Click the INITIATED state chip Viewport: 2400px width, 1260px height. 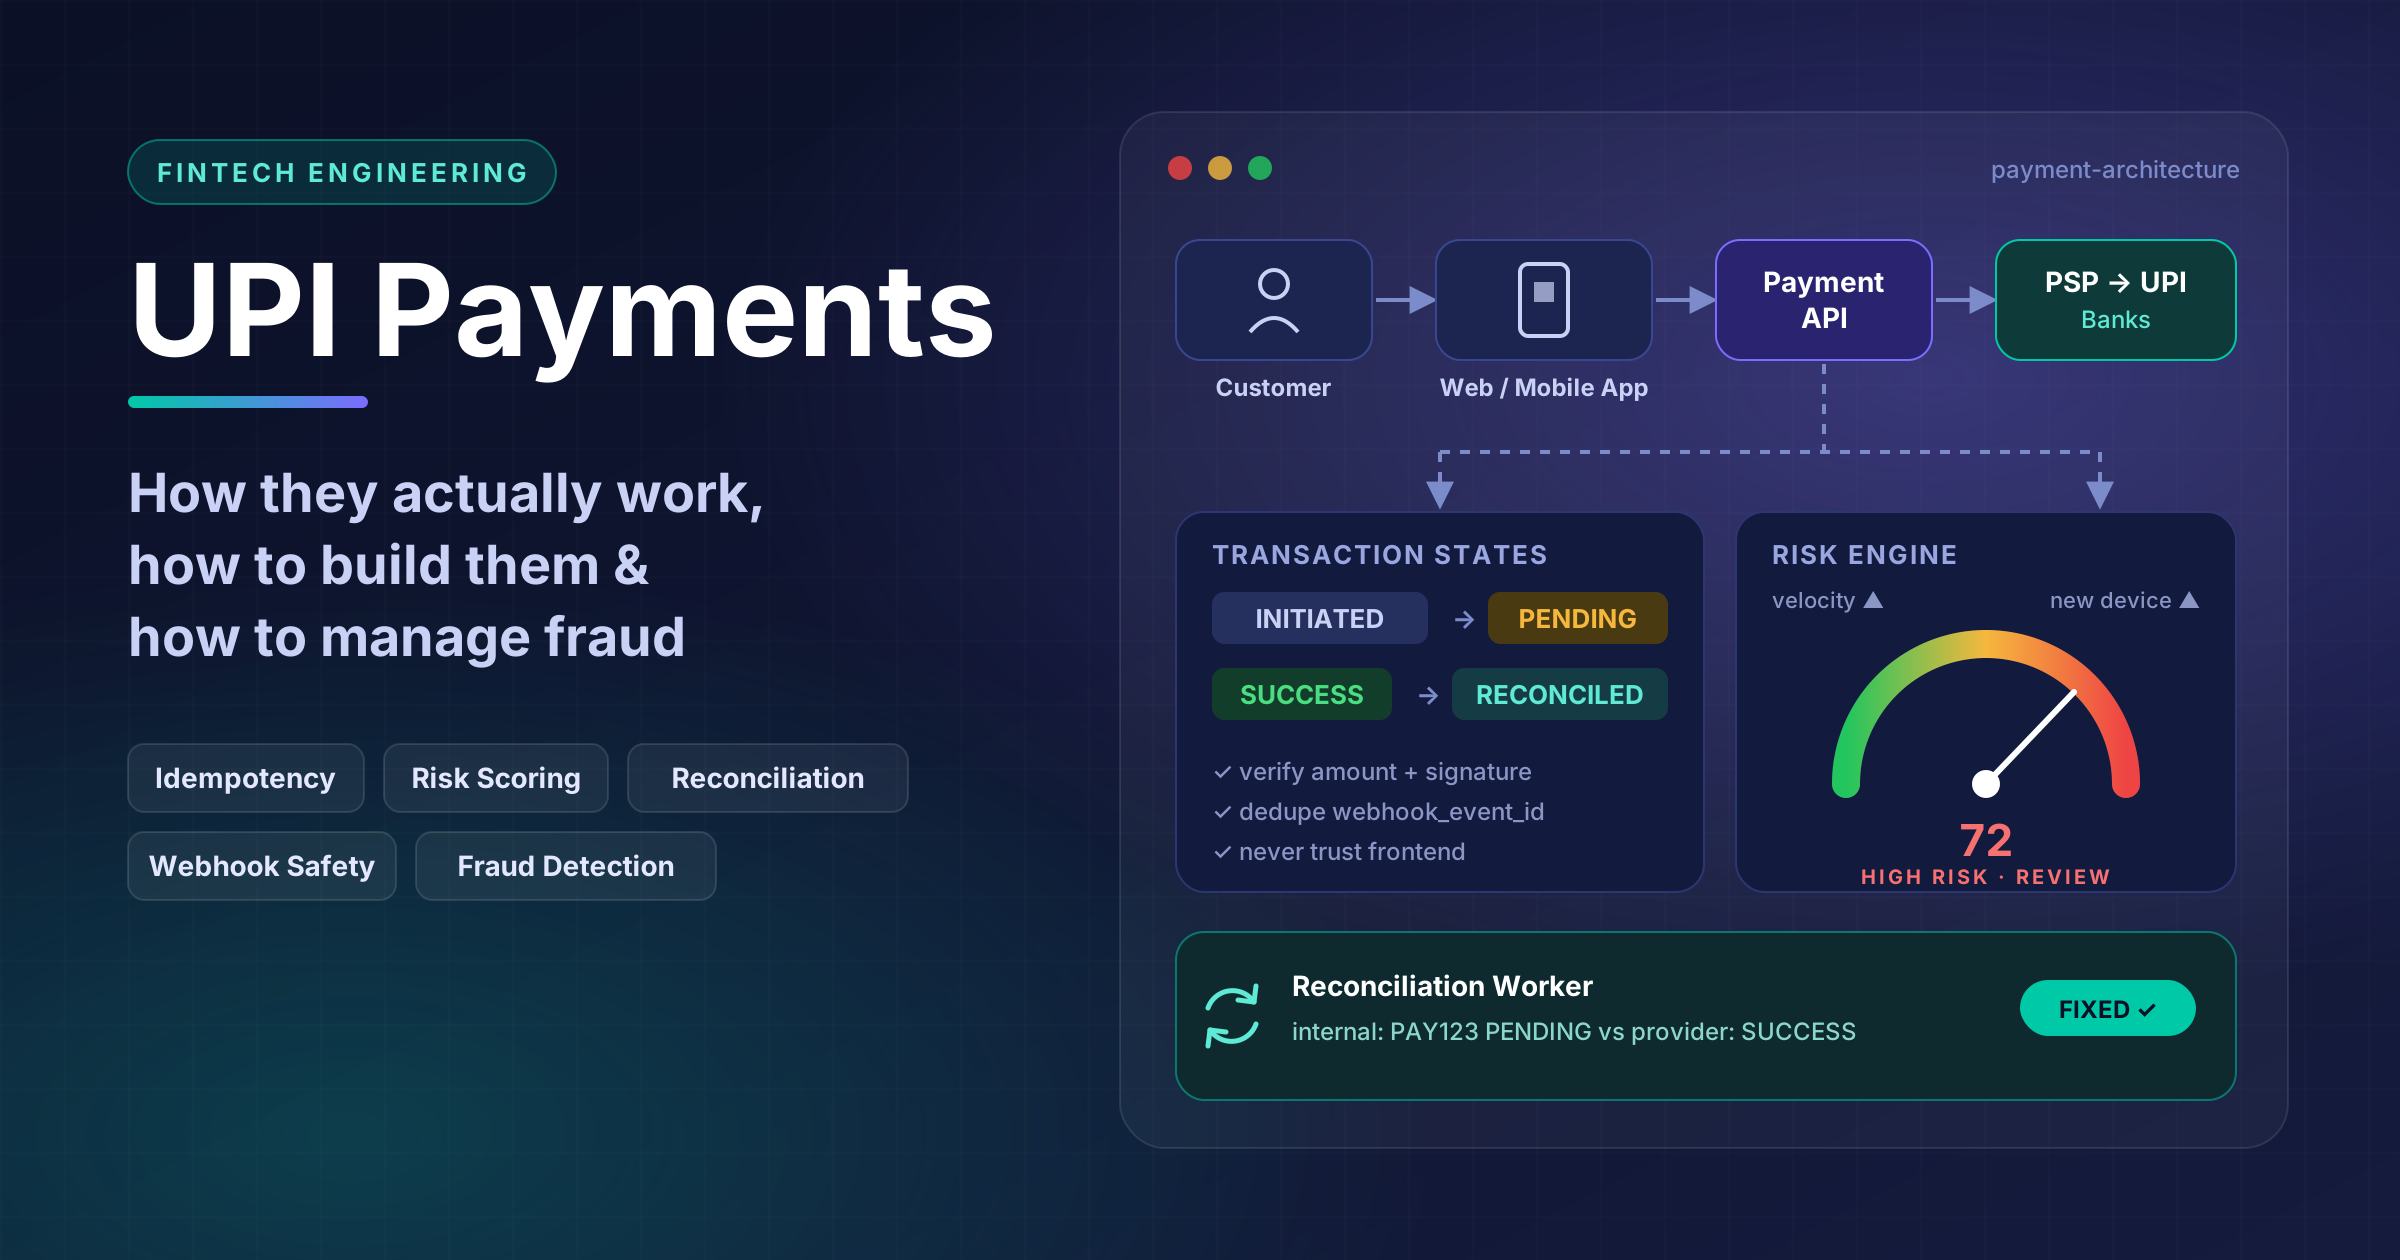click(x=1319, y=618)
